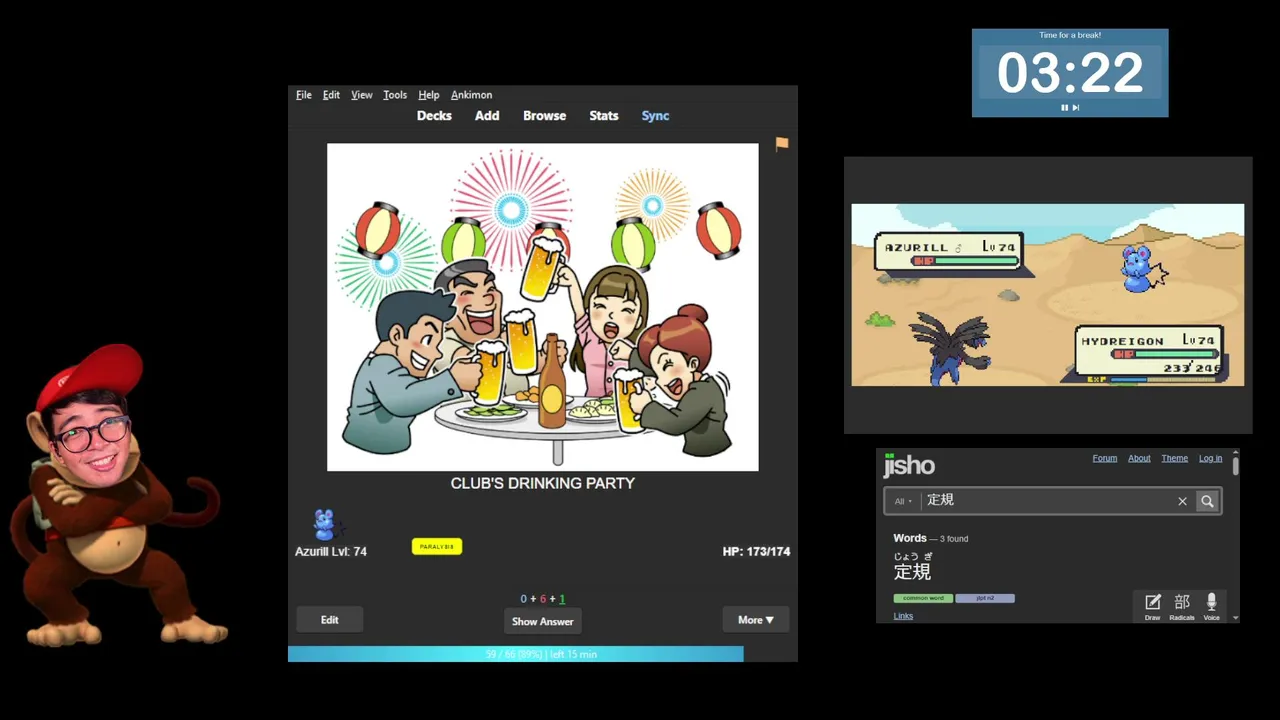Open the More dropdown button
The height and width of the screenshot is (720, 1280).
pyautogui.click(x=756, y=620)
